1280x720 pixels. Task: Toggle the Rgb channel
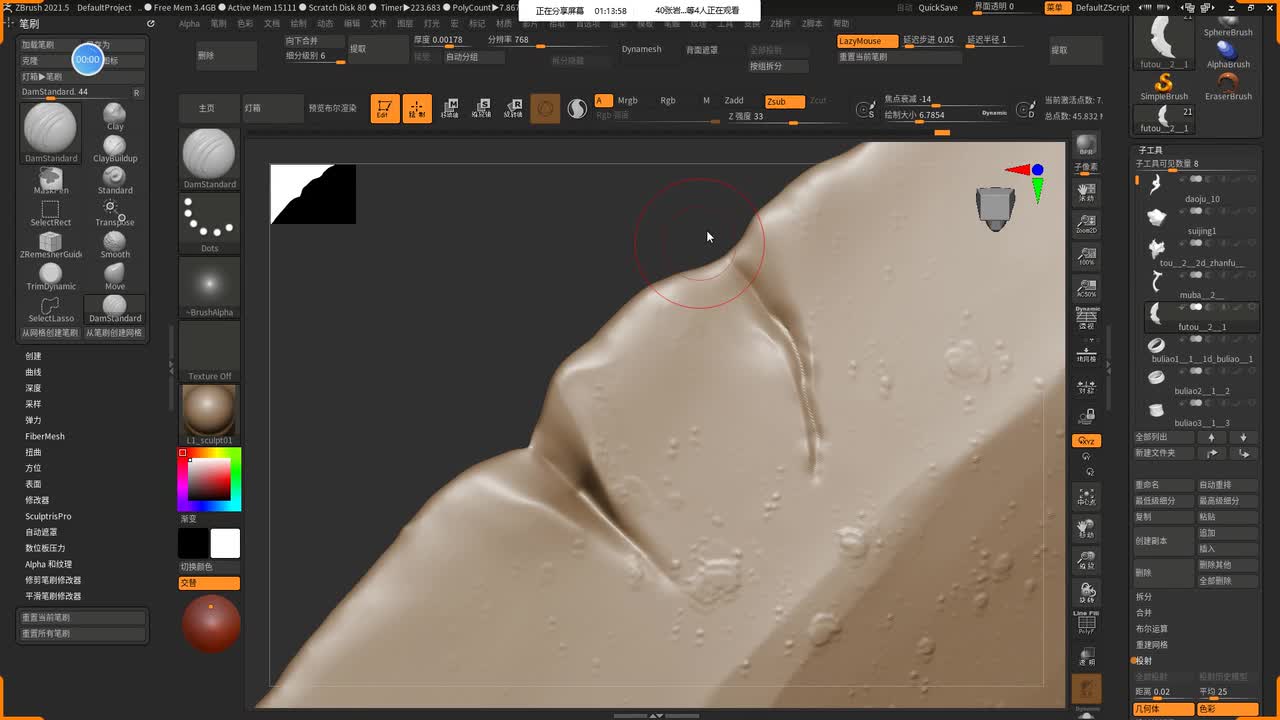[x=668, y=101]
